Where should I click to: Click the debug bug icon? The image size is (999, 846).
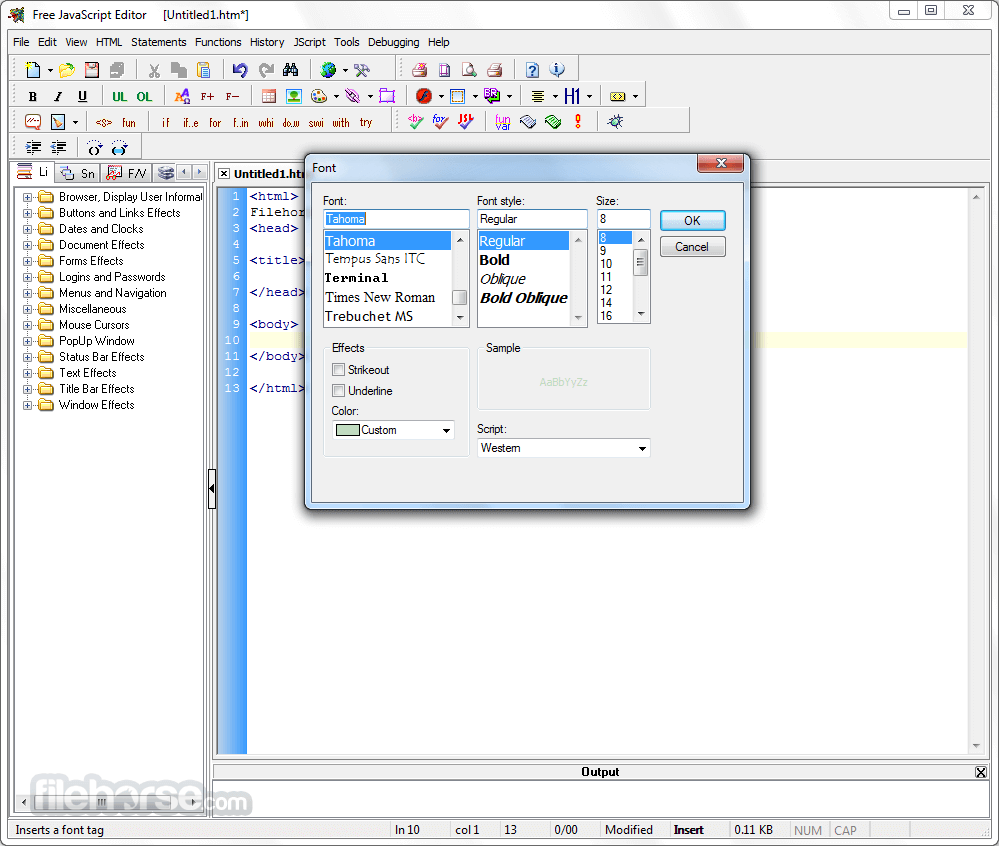(x=615, y=121)
